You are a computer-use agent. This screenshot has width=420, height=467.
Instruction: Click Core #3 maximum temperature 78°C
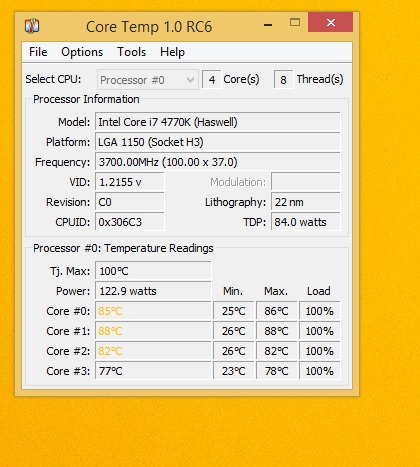tap(276, 371)
